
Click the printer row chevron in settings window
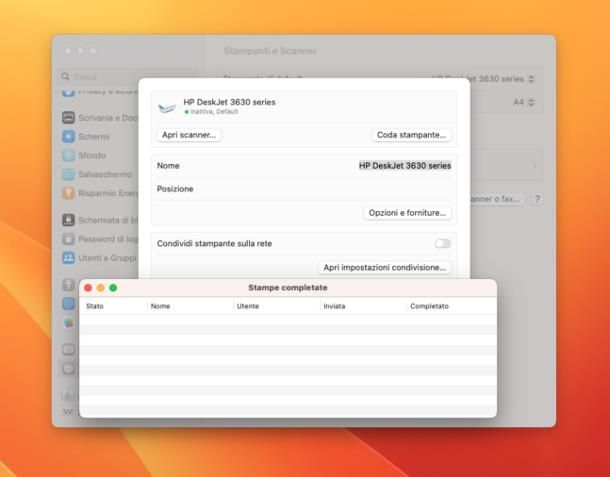(x=534, y=165)
